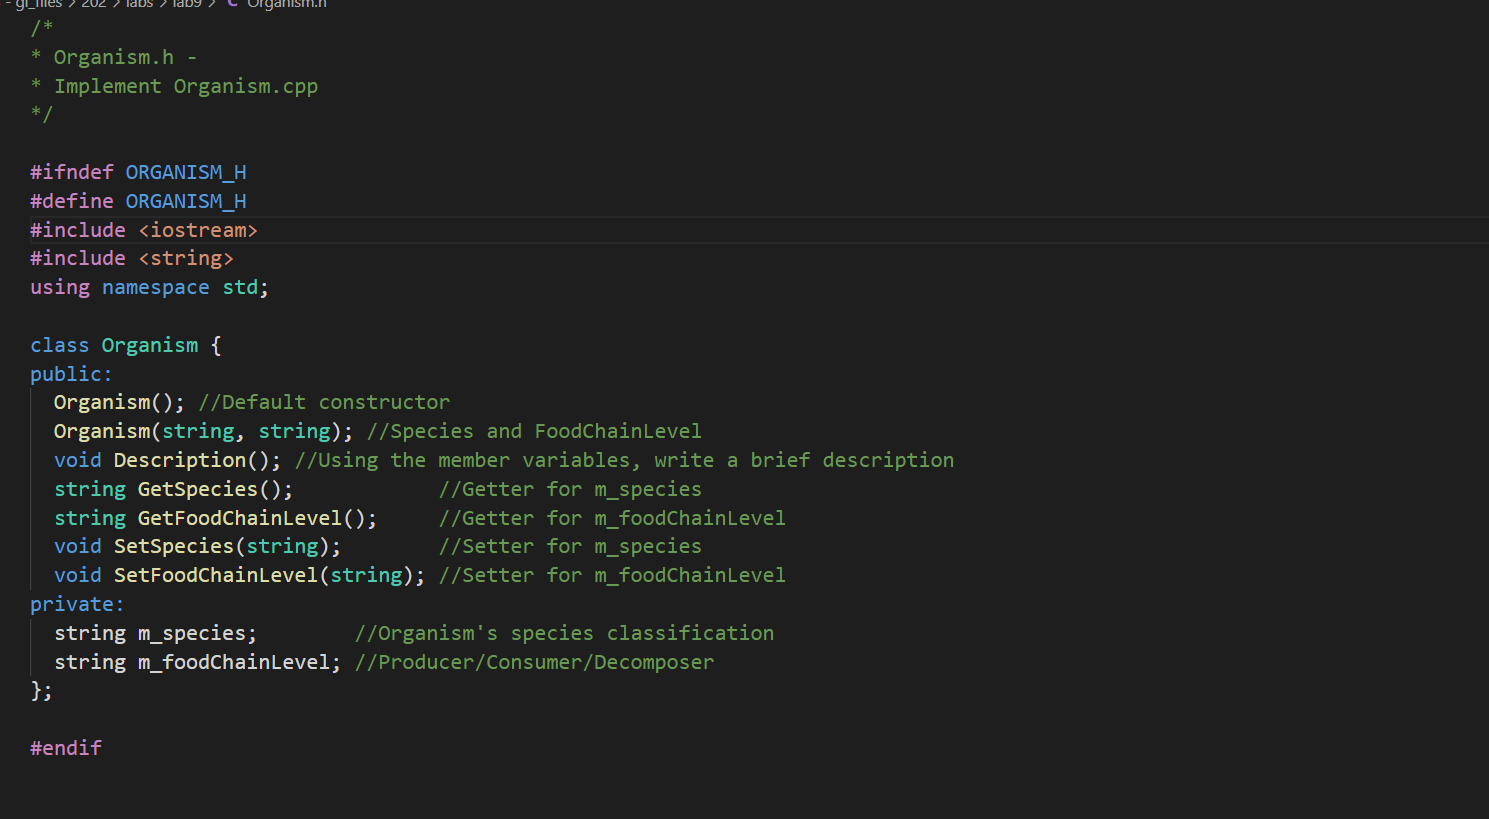Open the labs breadcrumb dropdown

[140, 4]
